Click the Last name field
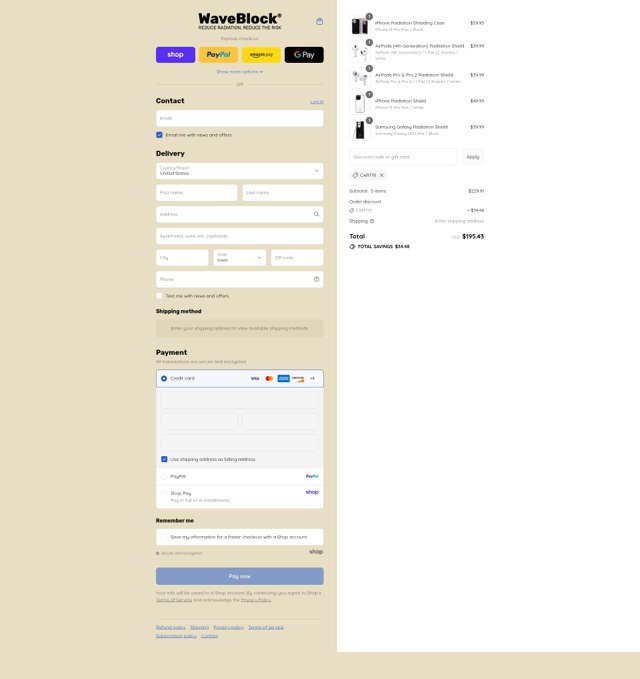This screenshot has width=640, height=679. (x=283, y=193)
